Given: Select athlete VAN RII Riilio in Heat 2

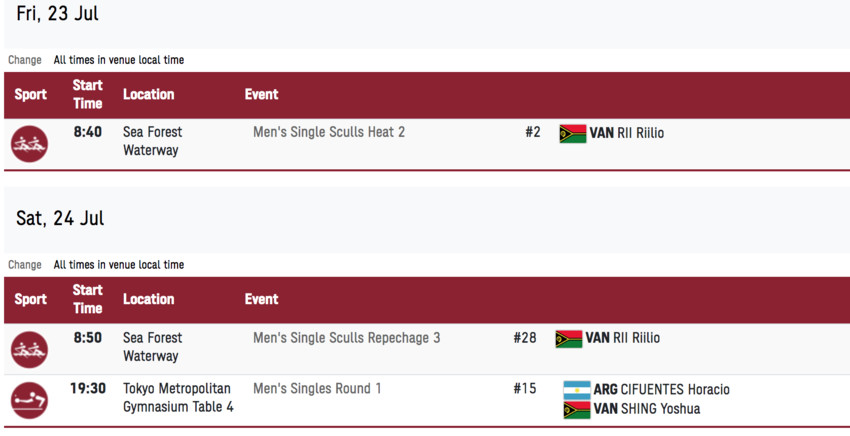Looking at the screenshot, I should (x=626, y=133).
